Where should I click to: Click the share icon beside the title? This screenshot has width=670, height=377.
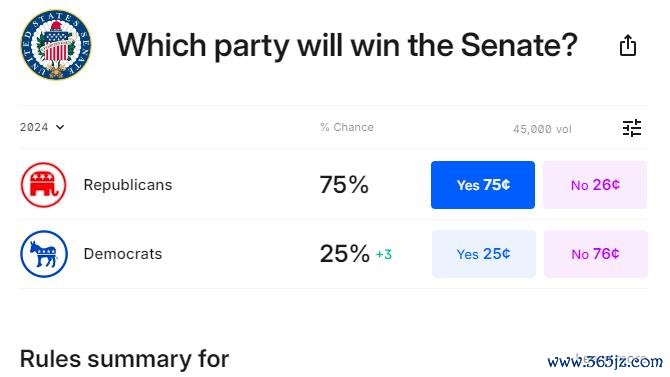(x=628, y=45)
